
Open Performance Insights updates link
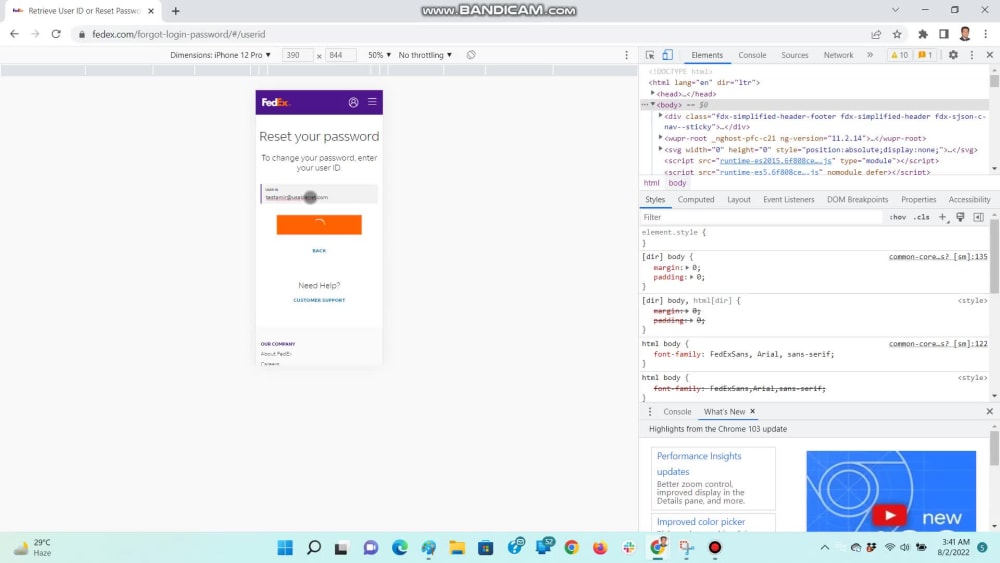coord(698,464)
